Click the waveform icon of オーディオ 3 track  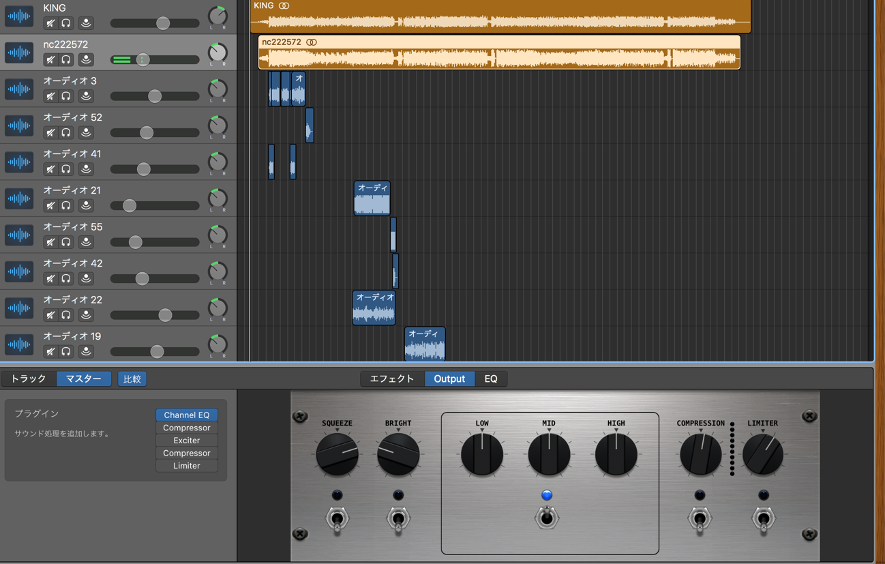pyautogui.click(x=19, y=89)
